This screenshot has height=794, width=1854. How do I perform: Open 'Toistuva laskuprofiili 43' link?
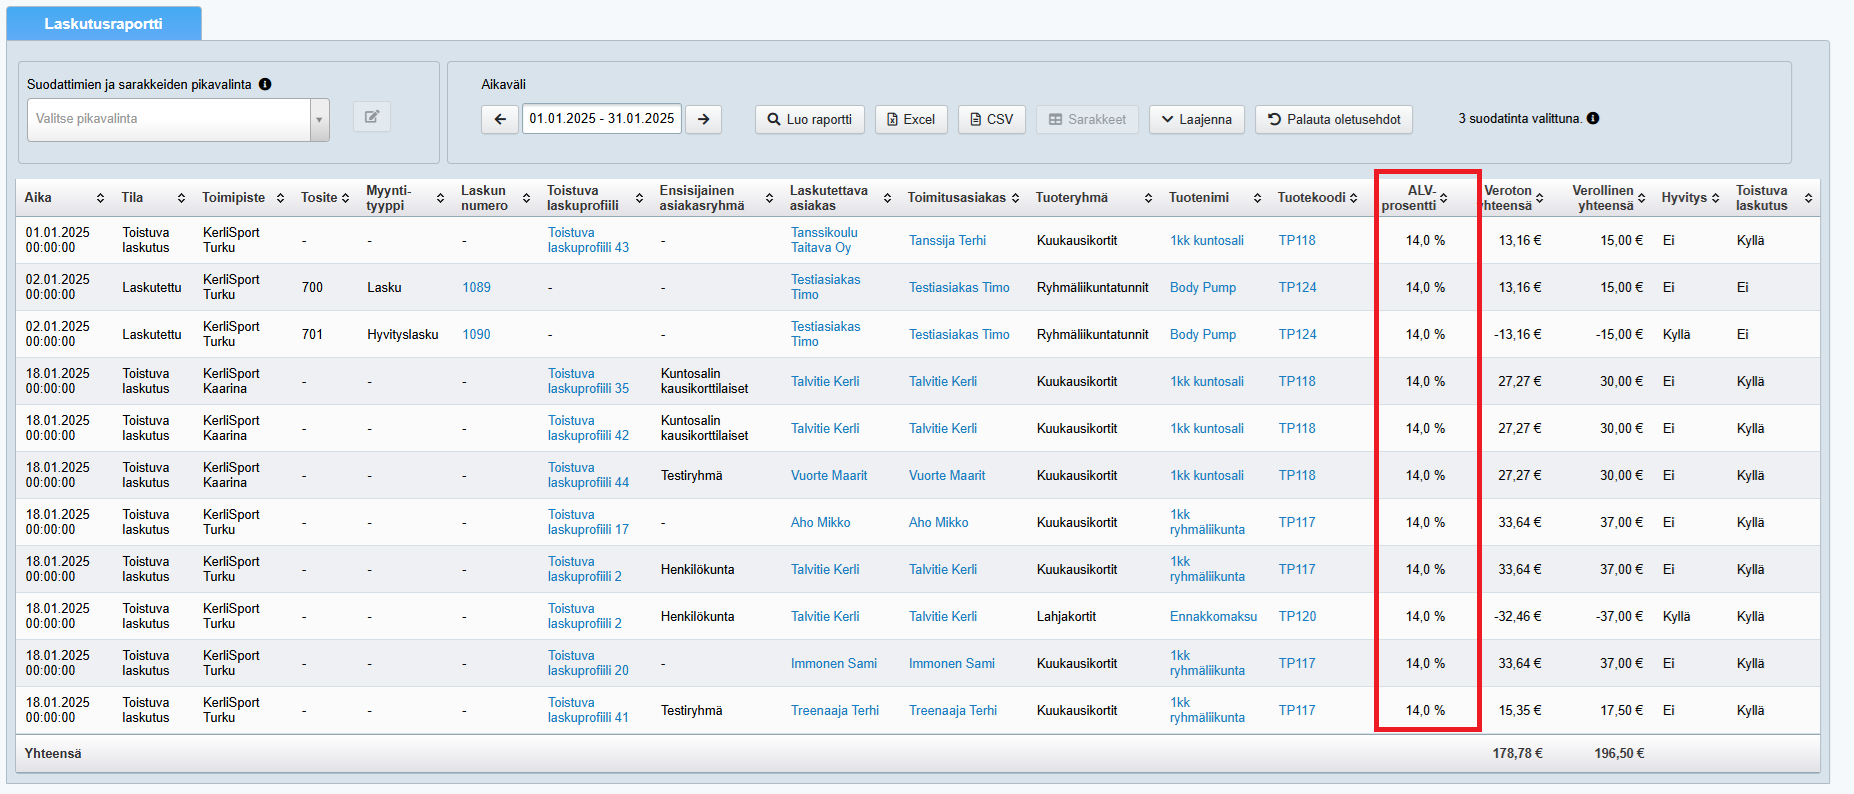coord(588,240)
